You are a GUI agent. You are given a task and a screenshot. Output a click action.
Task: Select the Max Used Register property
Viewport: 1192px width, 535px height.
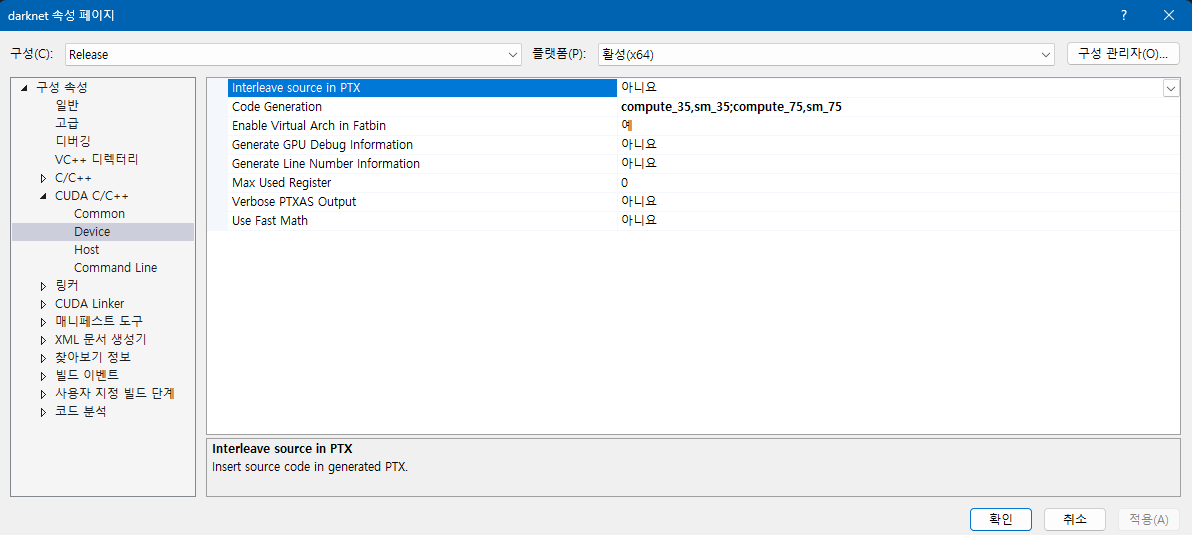422,182
